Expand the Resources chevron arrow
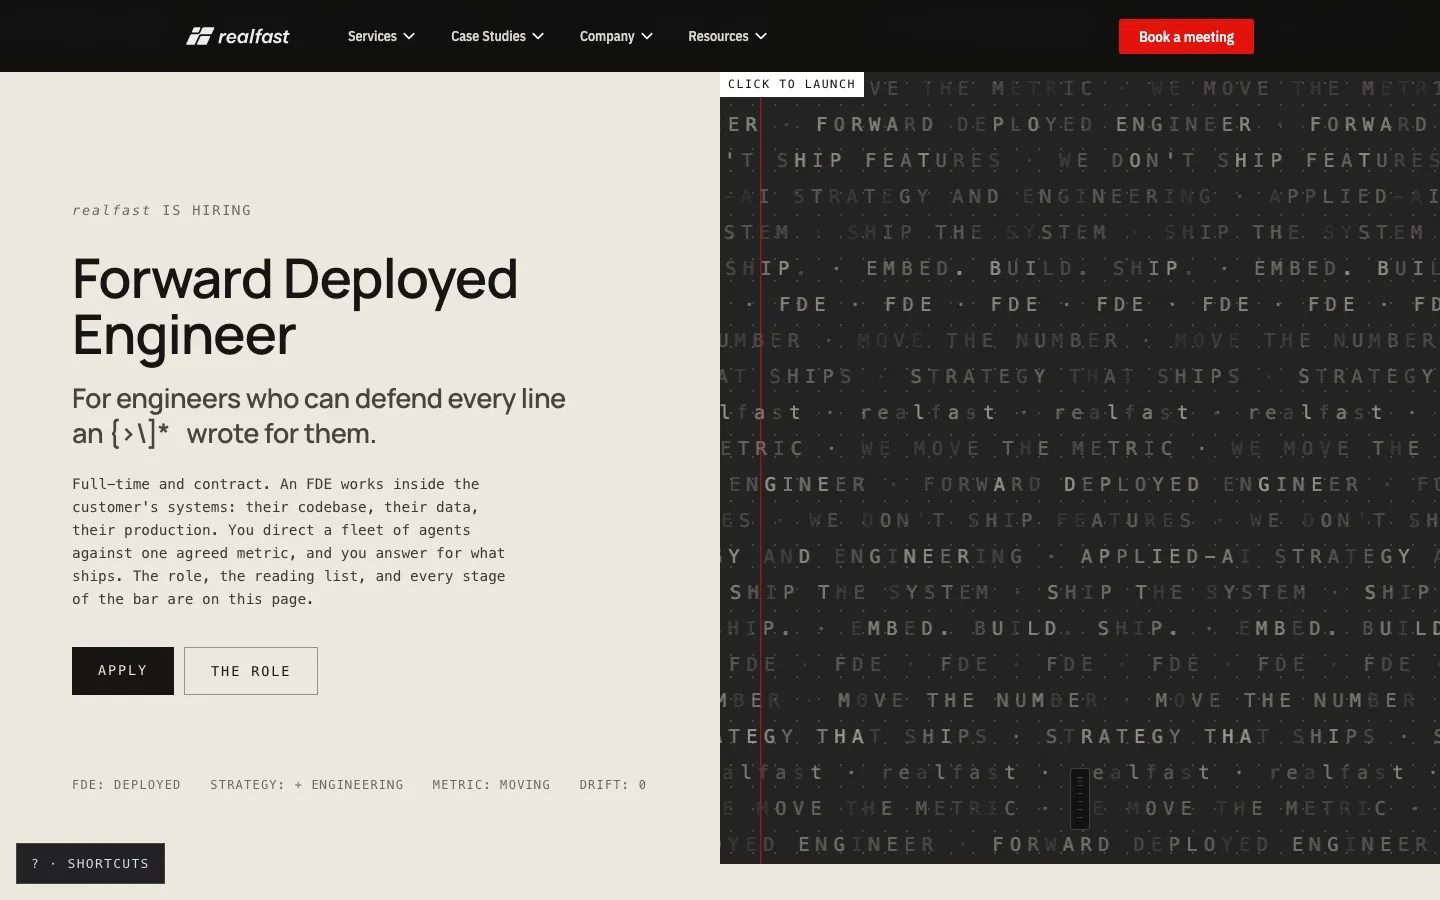Viewport: 1440px width, 900px height. click(x=761, y=36)
